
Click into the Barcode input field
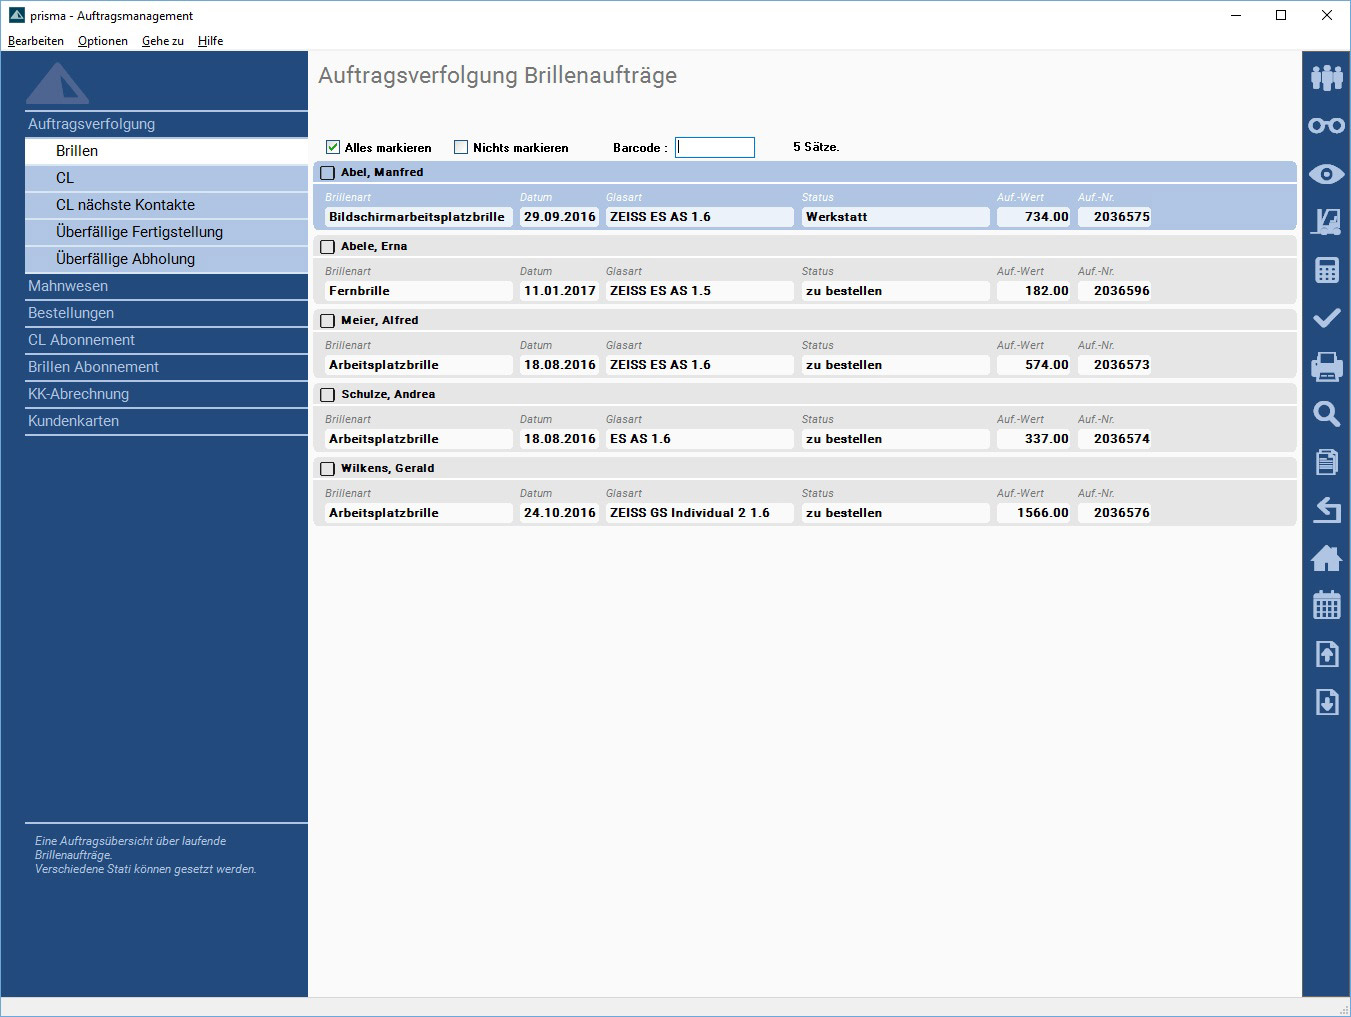(x=715, y=147)
